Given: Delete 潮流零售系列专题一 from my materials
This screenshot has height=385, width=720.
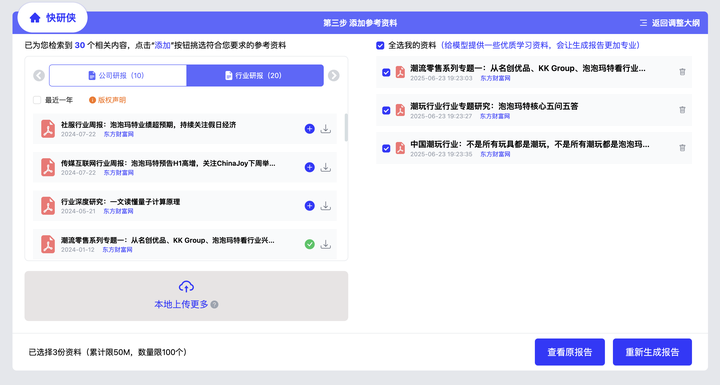Looking at the screenshot, I should 682,72.
